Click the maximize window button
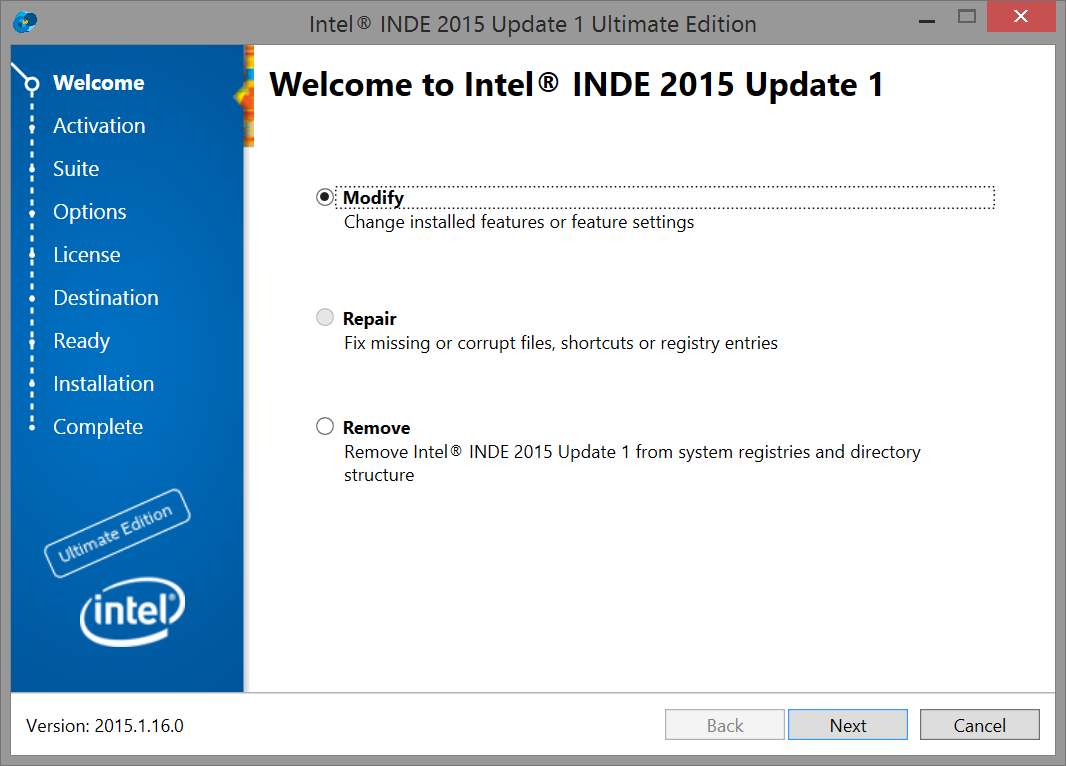This screenshot has width=1066, height=766. tap(967, 16)
